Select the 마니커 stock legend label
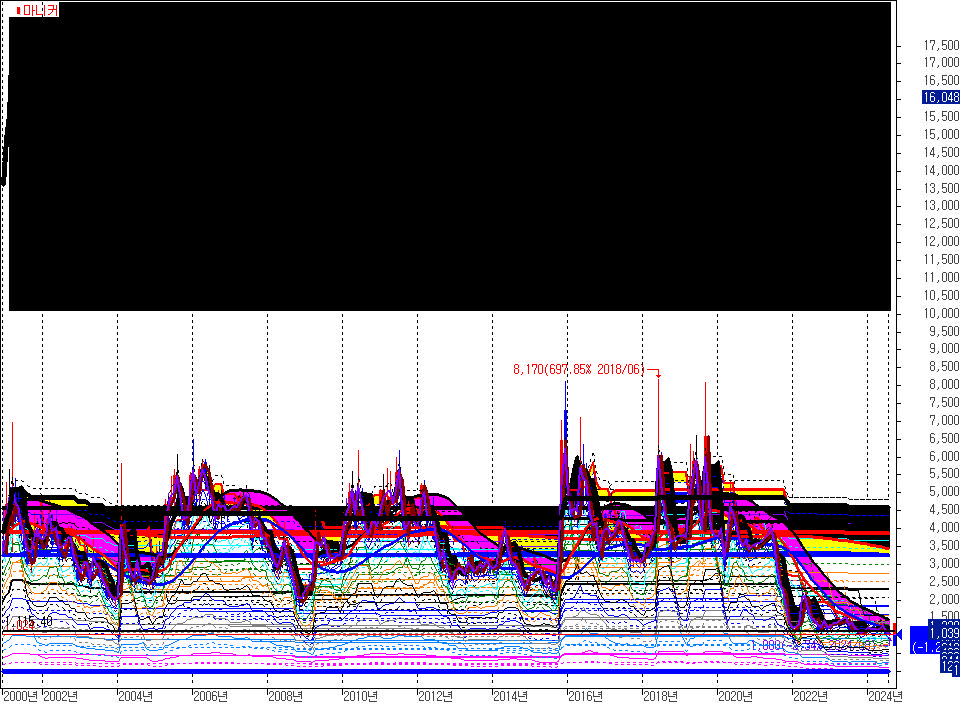 click(41, 10)
